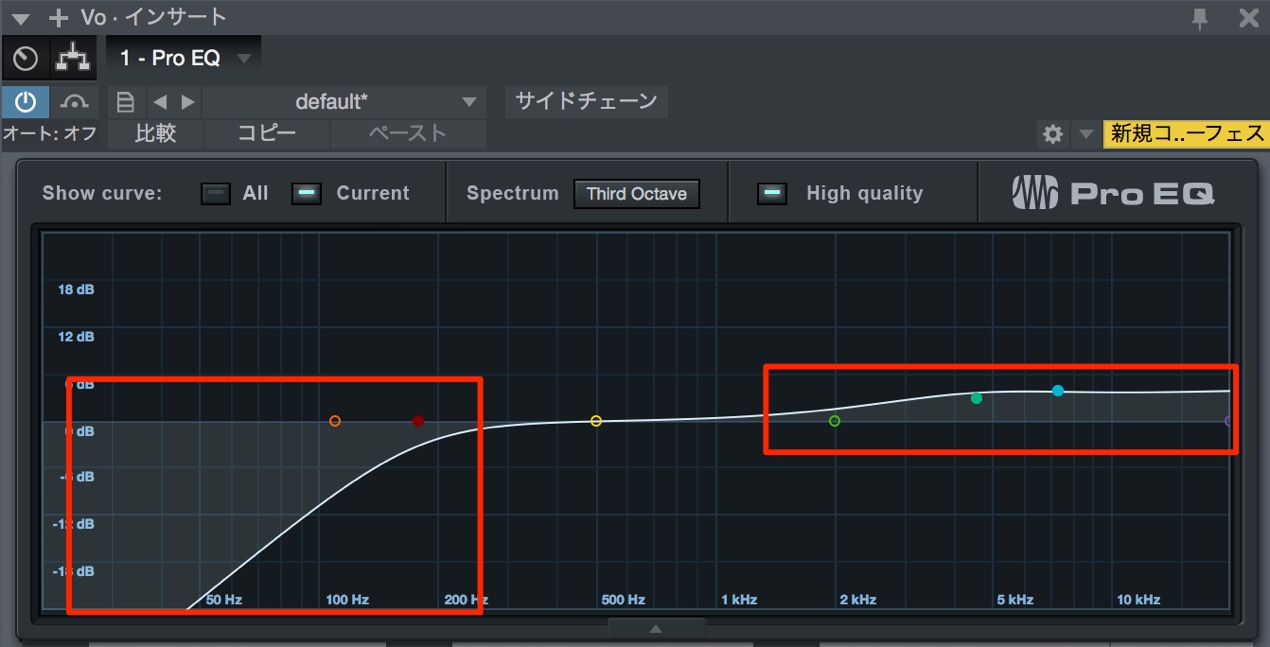
Task: Open the gear settings icon
Action: pos(1052,134)
